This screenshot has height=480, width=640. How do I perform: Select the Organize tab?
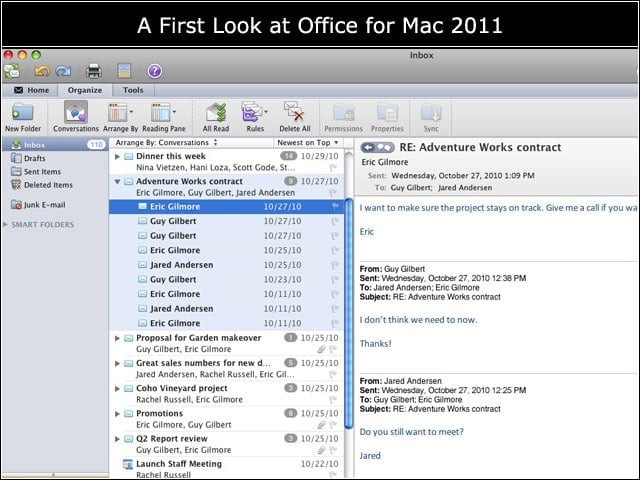tap(85, 90)
